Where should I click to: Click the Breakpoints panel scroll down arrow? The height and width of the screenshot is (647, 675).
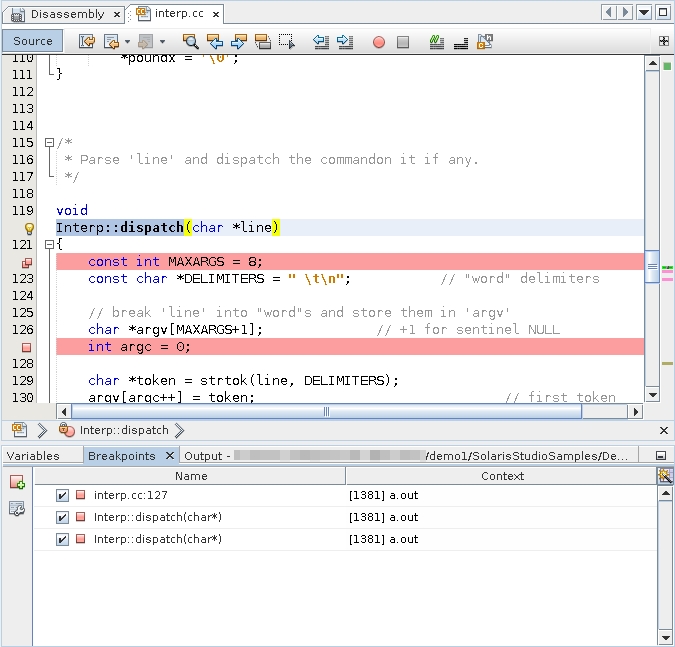tap(666, 638)
